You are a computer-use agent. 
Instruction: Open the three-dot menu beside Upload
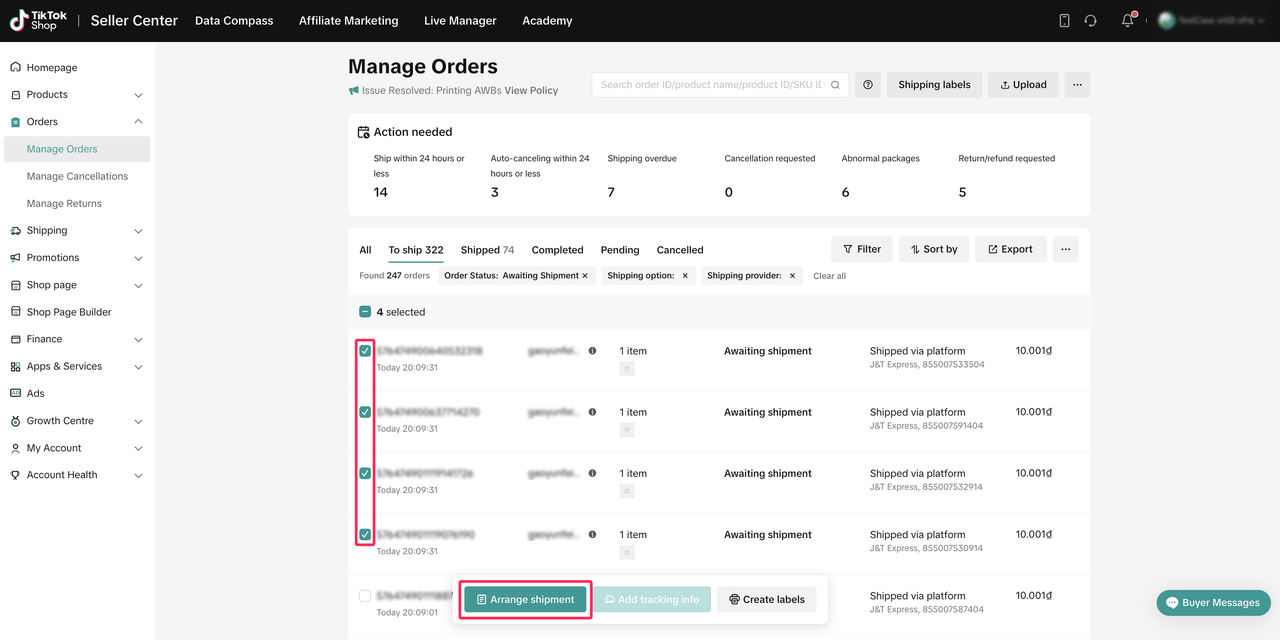click(x=1077, y=85)
